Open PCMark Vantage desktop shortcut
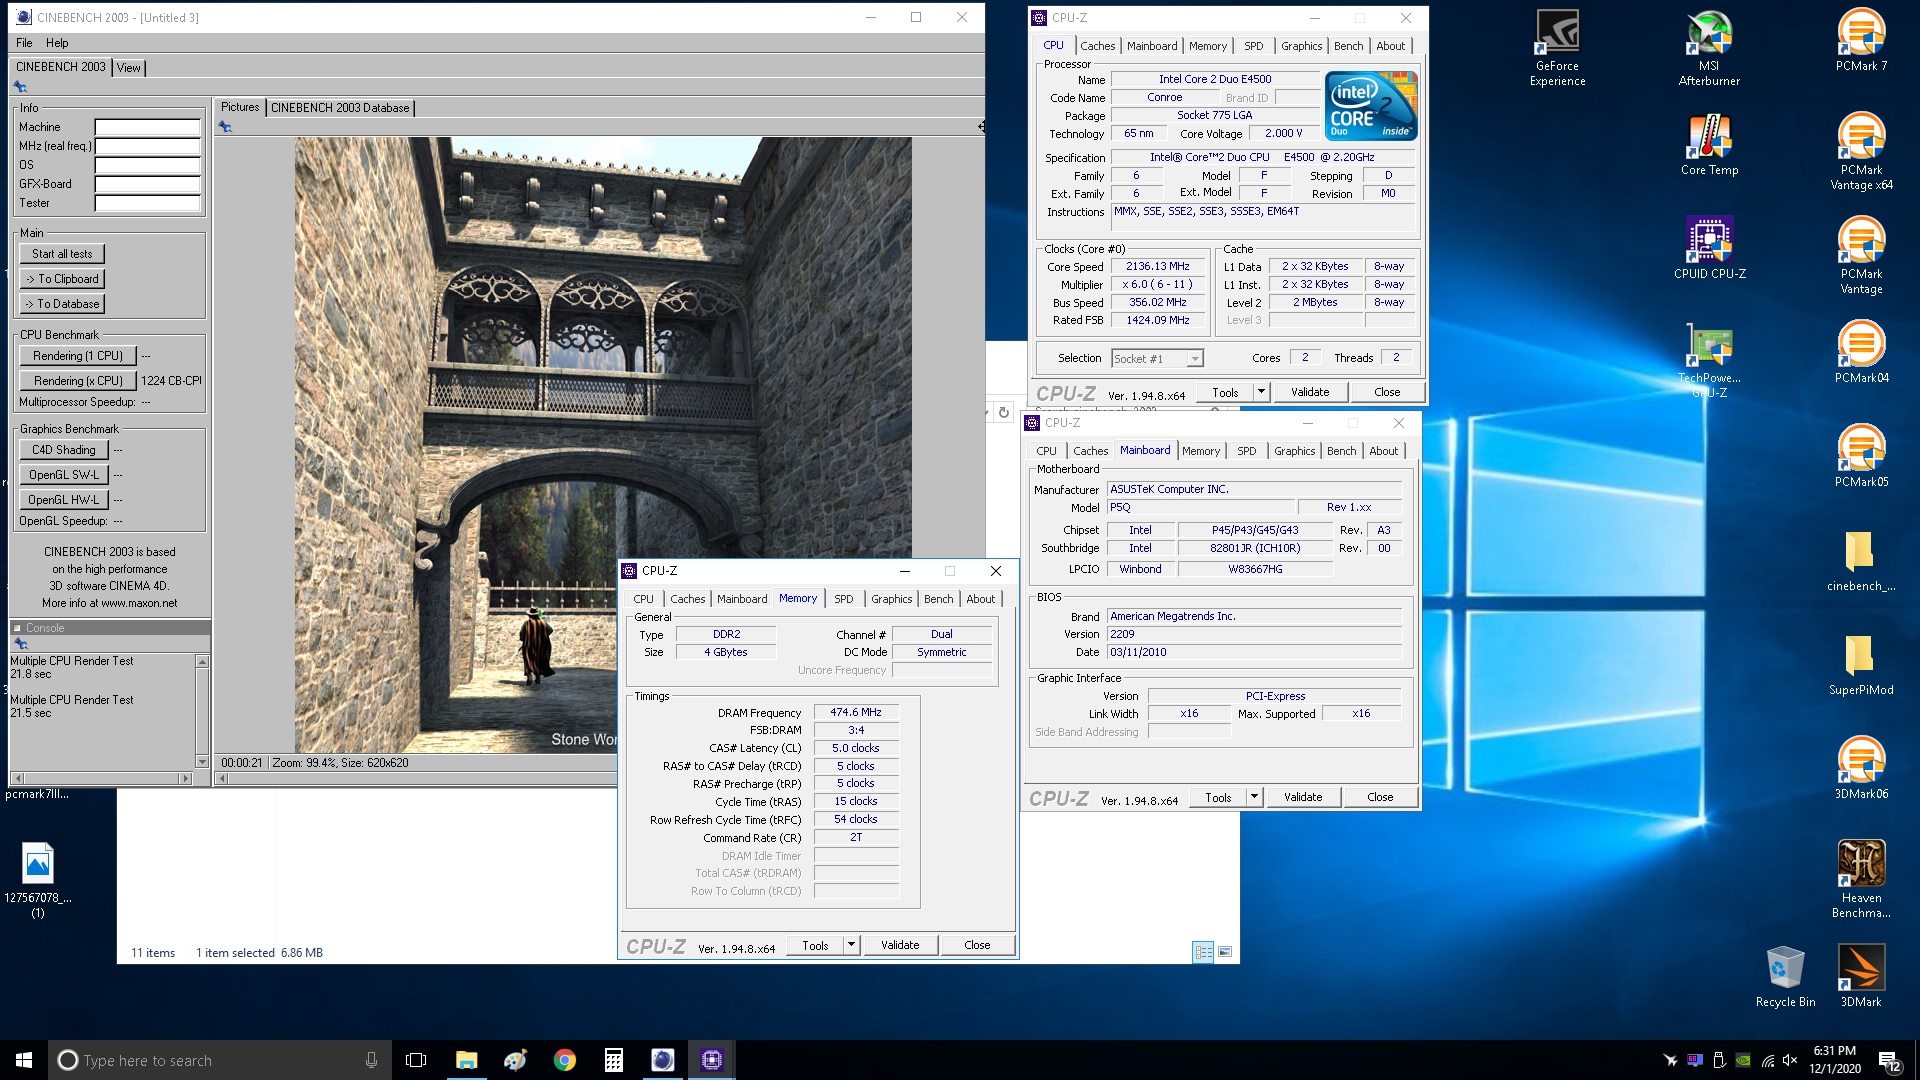The image size is (1920, 1080). (1861, 256)
